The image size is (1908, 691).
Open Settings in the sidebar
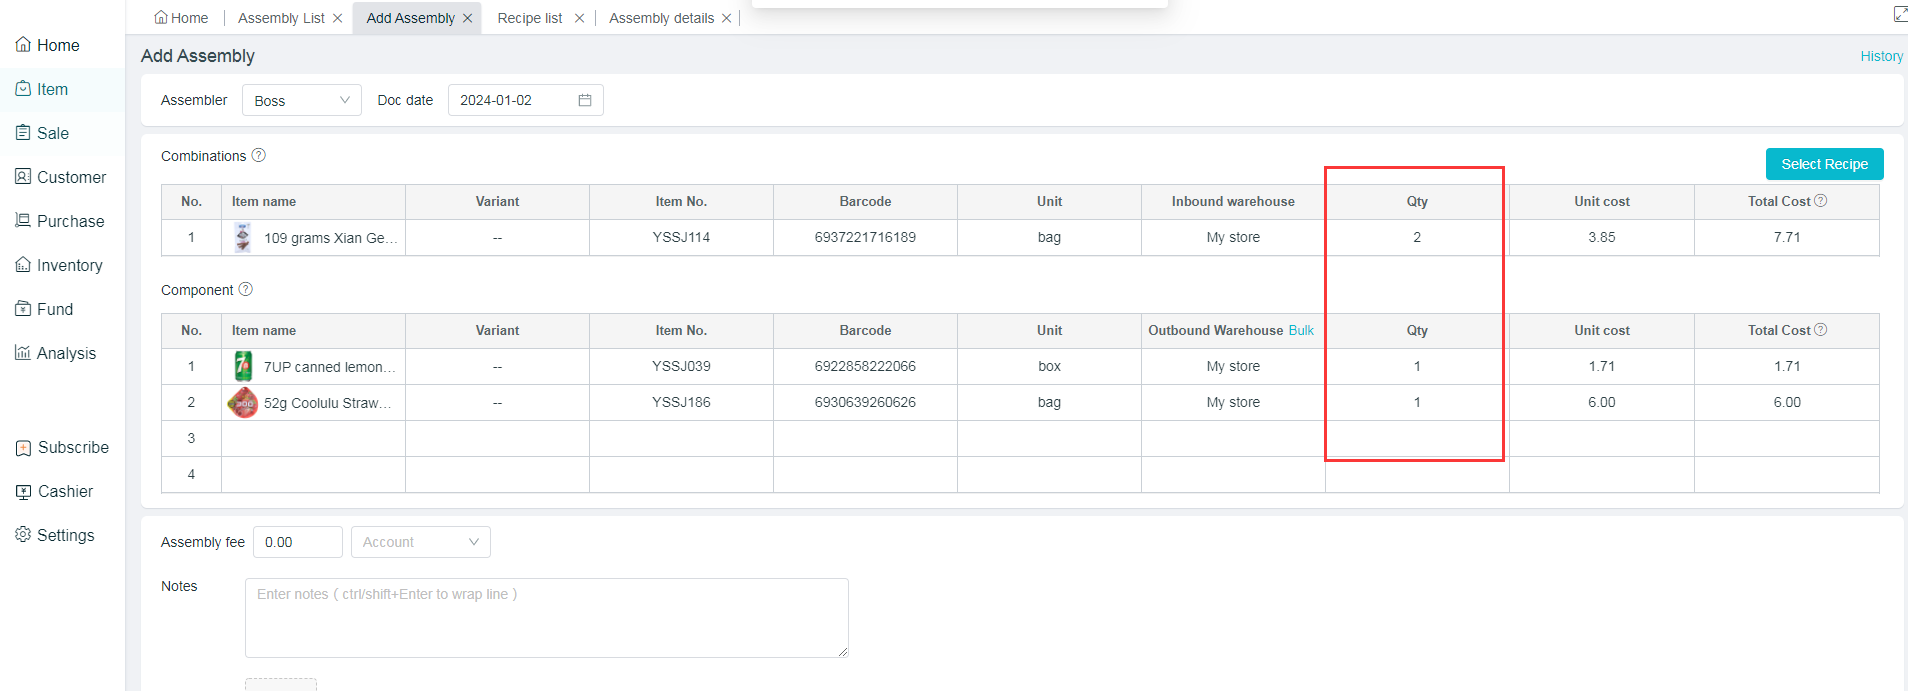pos(65,535)
